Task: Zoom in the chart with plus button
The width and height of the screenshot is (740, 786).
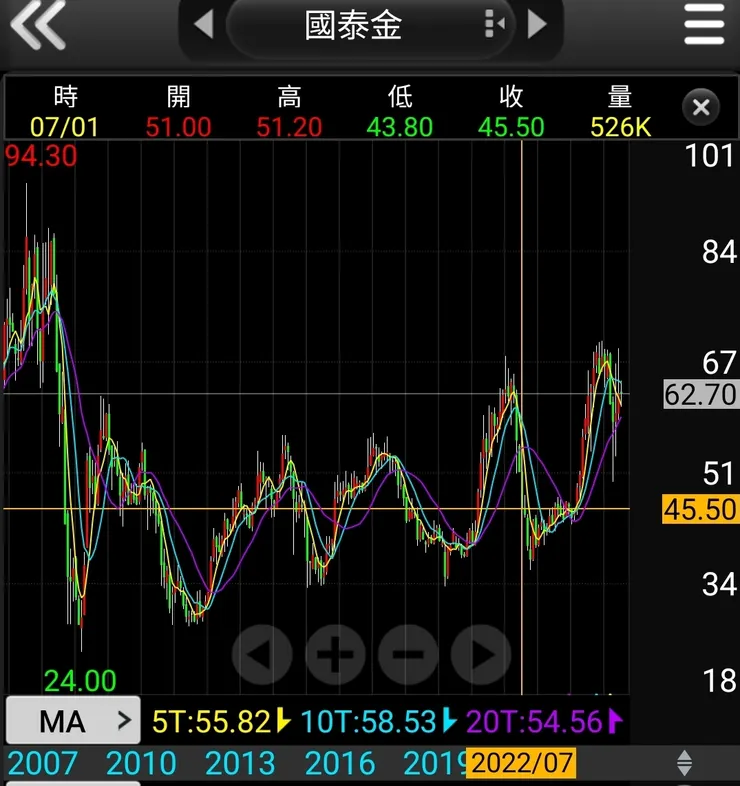Action: [335, 654]
